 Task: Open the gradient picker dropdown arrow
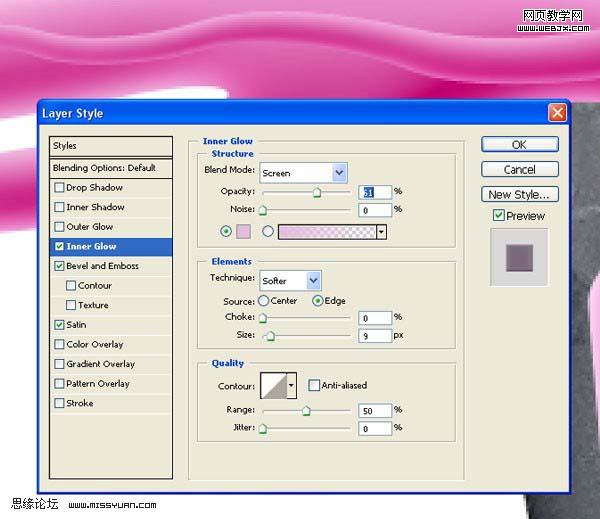click(382, 232)
